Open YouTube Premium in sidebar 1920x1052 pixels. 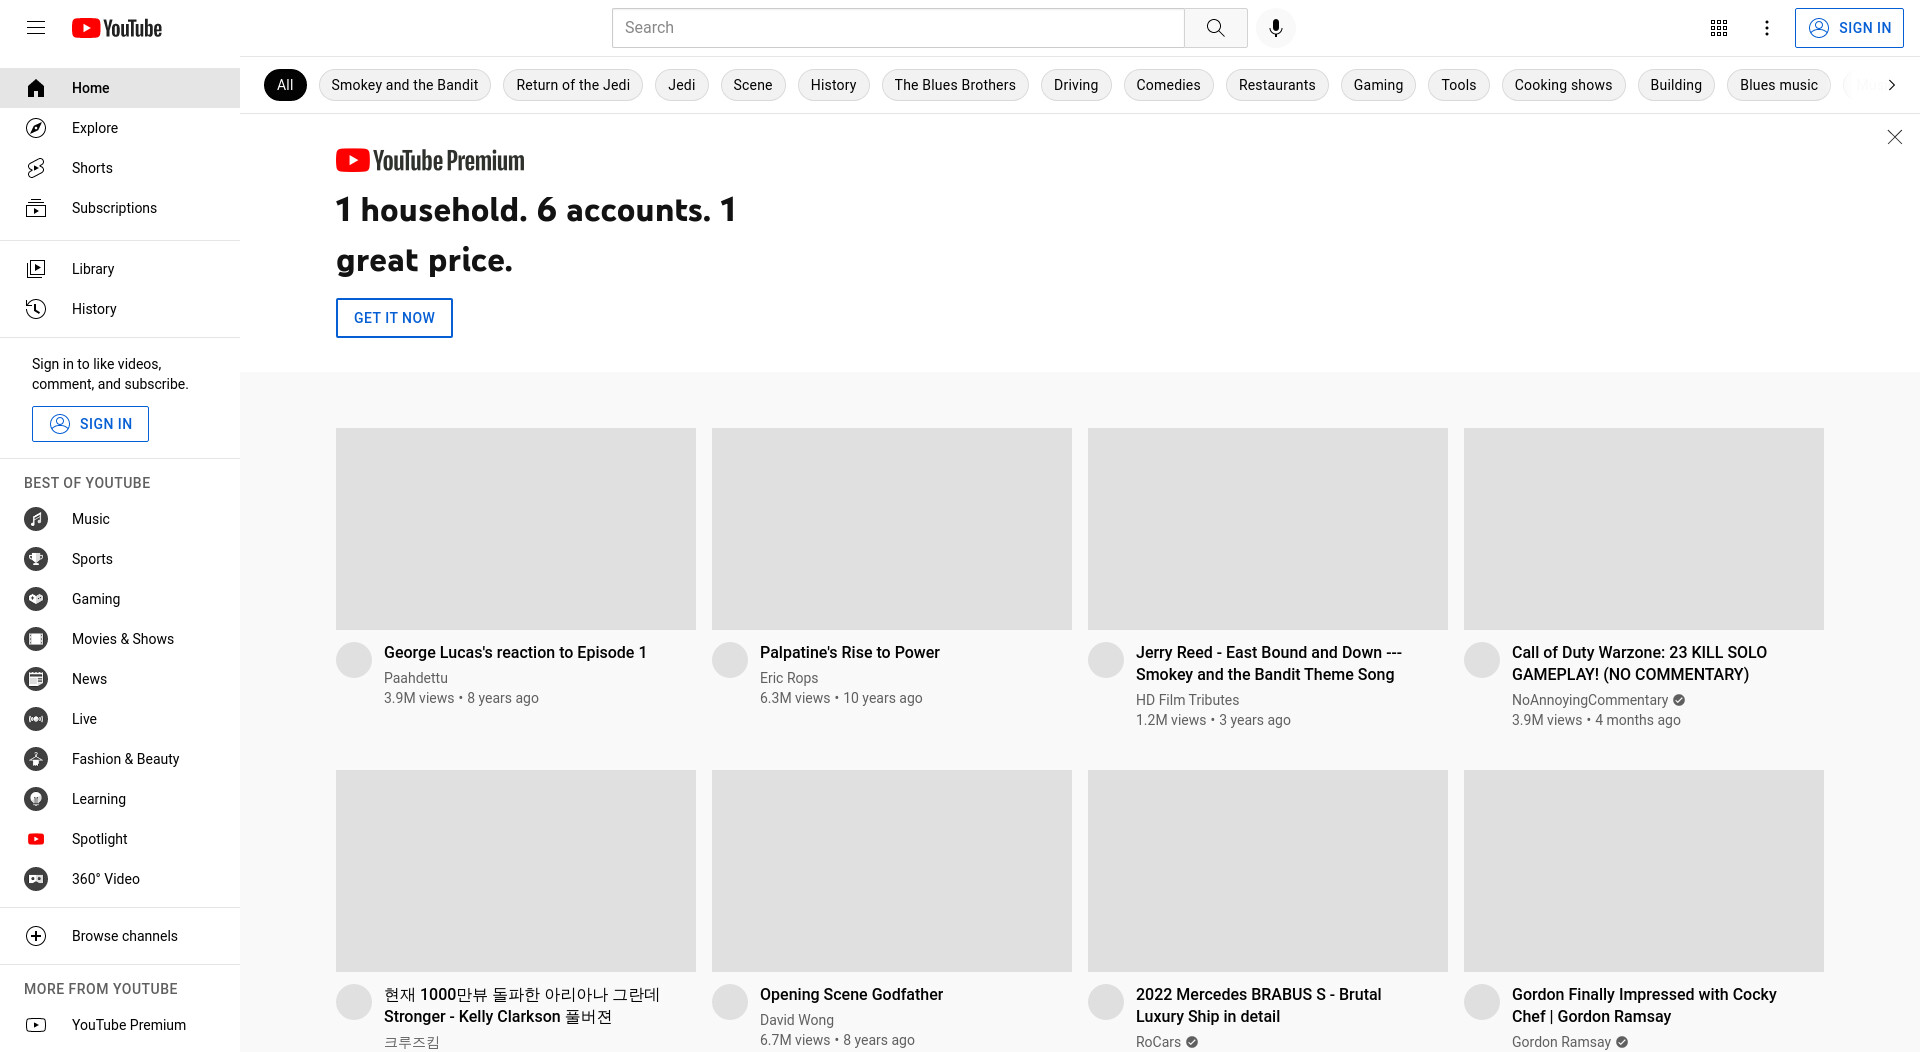(x=120, y=1025)
